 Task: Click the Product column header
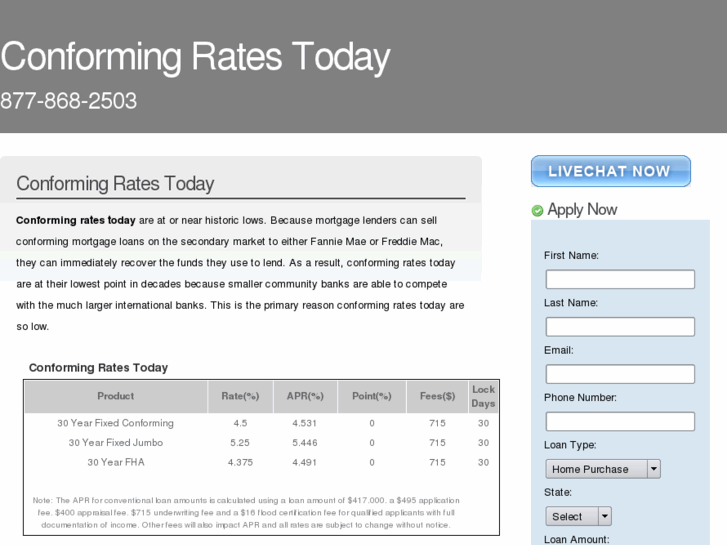[116, 397]
